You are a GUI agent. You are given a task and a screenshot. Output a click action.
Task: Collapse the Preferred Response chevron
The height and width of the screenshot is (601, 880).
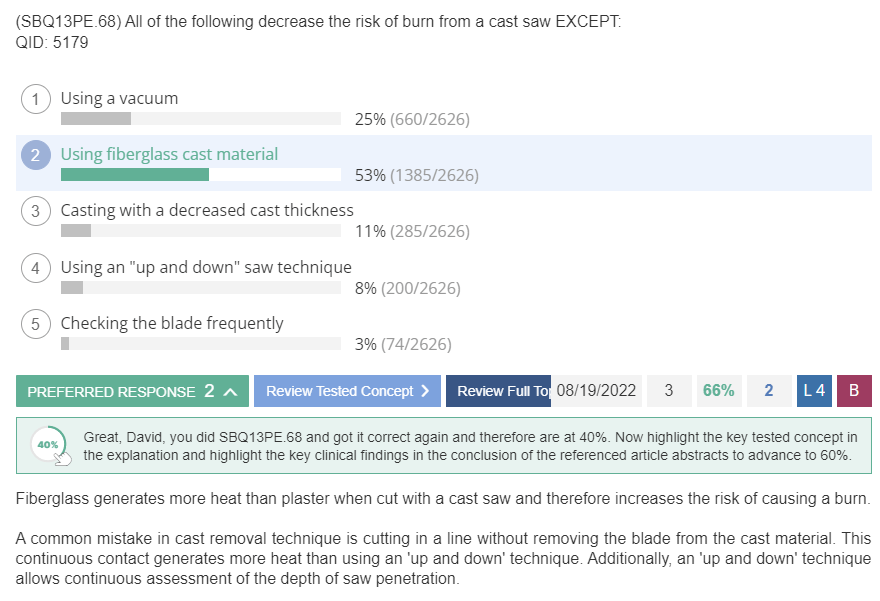(x=230, y=392)
